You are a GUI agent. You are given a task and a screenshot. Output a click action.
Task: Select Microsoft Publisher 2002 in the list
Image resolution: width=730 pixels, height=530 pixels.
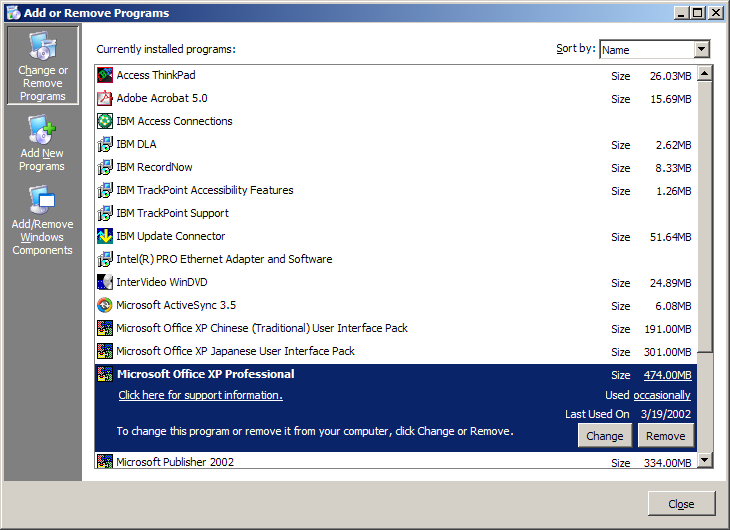[x=396, y=462]
